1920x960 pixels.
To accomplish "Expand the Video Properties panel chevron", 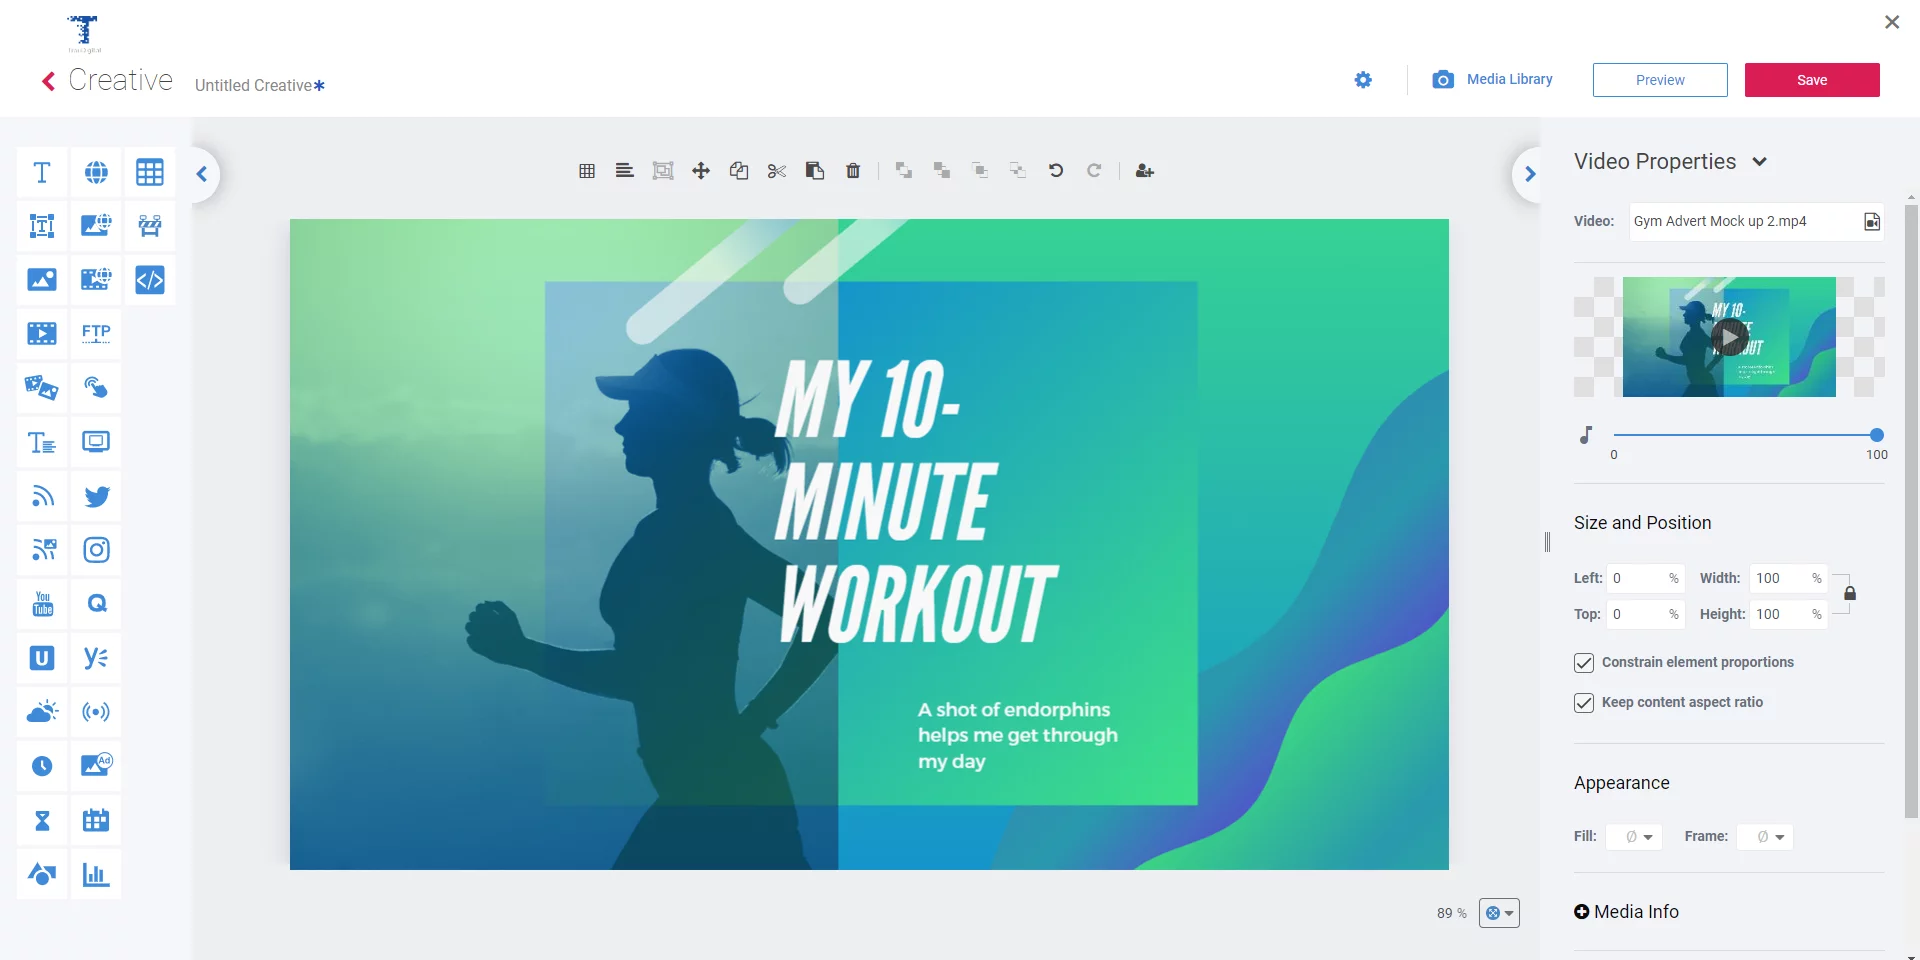I will (x=1760, y=162).
